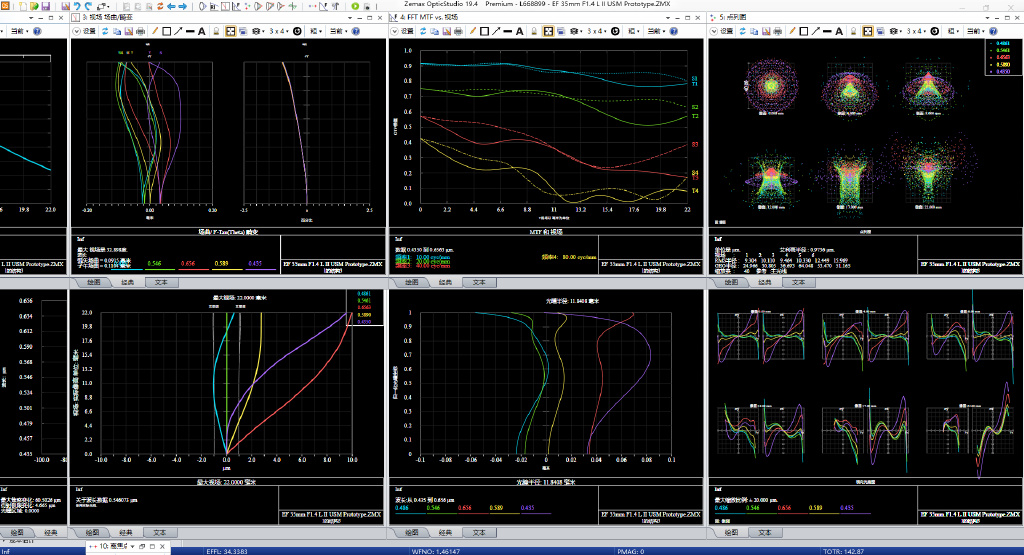Open the '3 x 4' grid dropdown in the FFT MTF window
The height and width of the screenshot is (555, 1024).
click(x=595, y=31)
